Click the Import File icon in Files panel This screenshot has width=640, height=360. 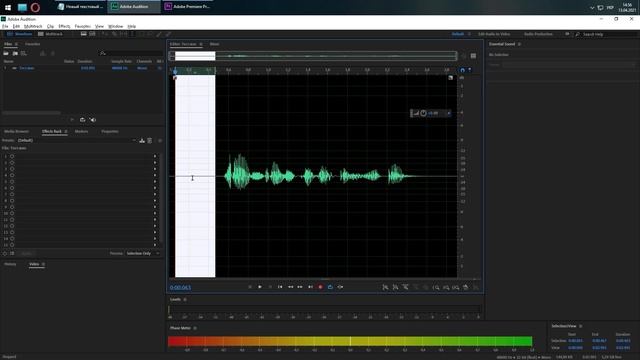pyautogui.click(x=15, y=53)
